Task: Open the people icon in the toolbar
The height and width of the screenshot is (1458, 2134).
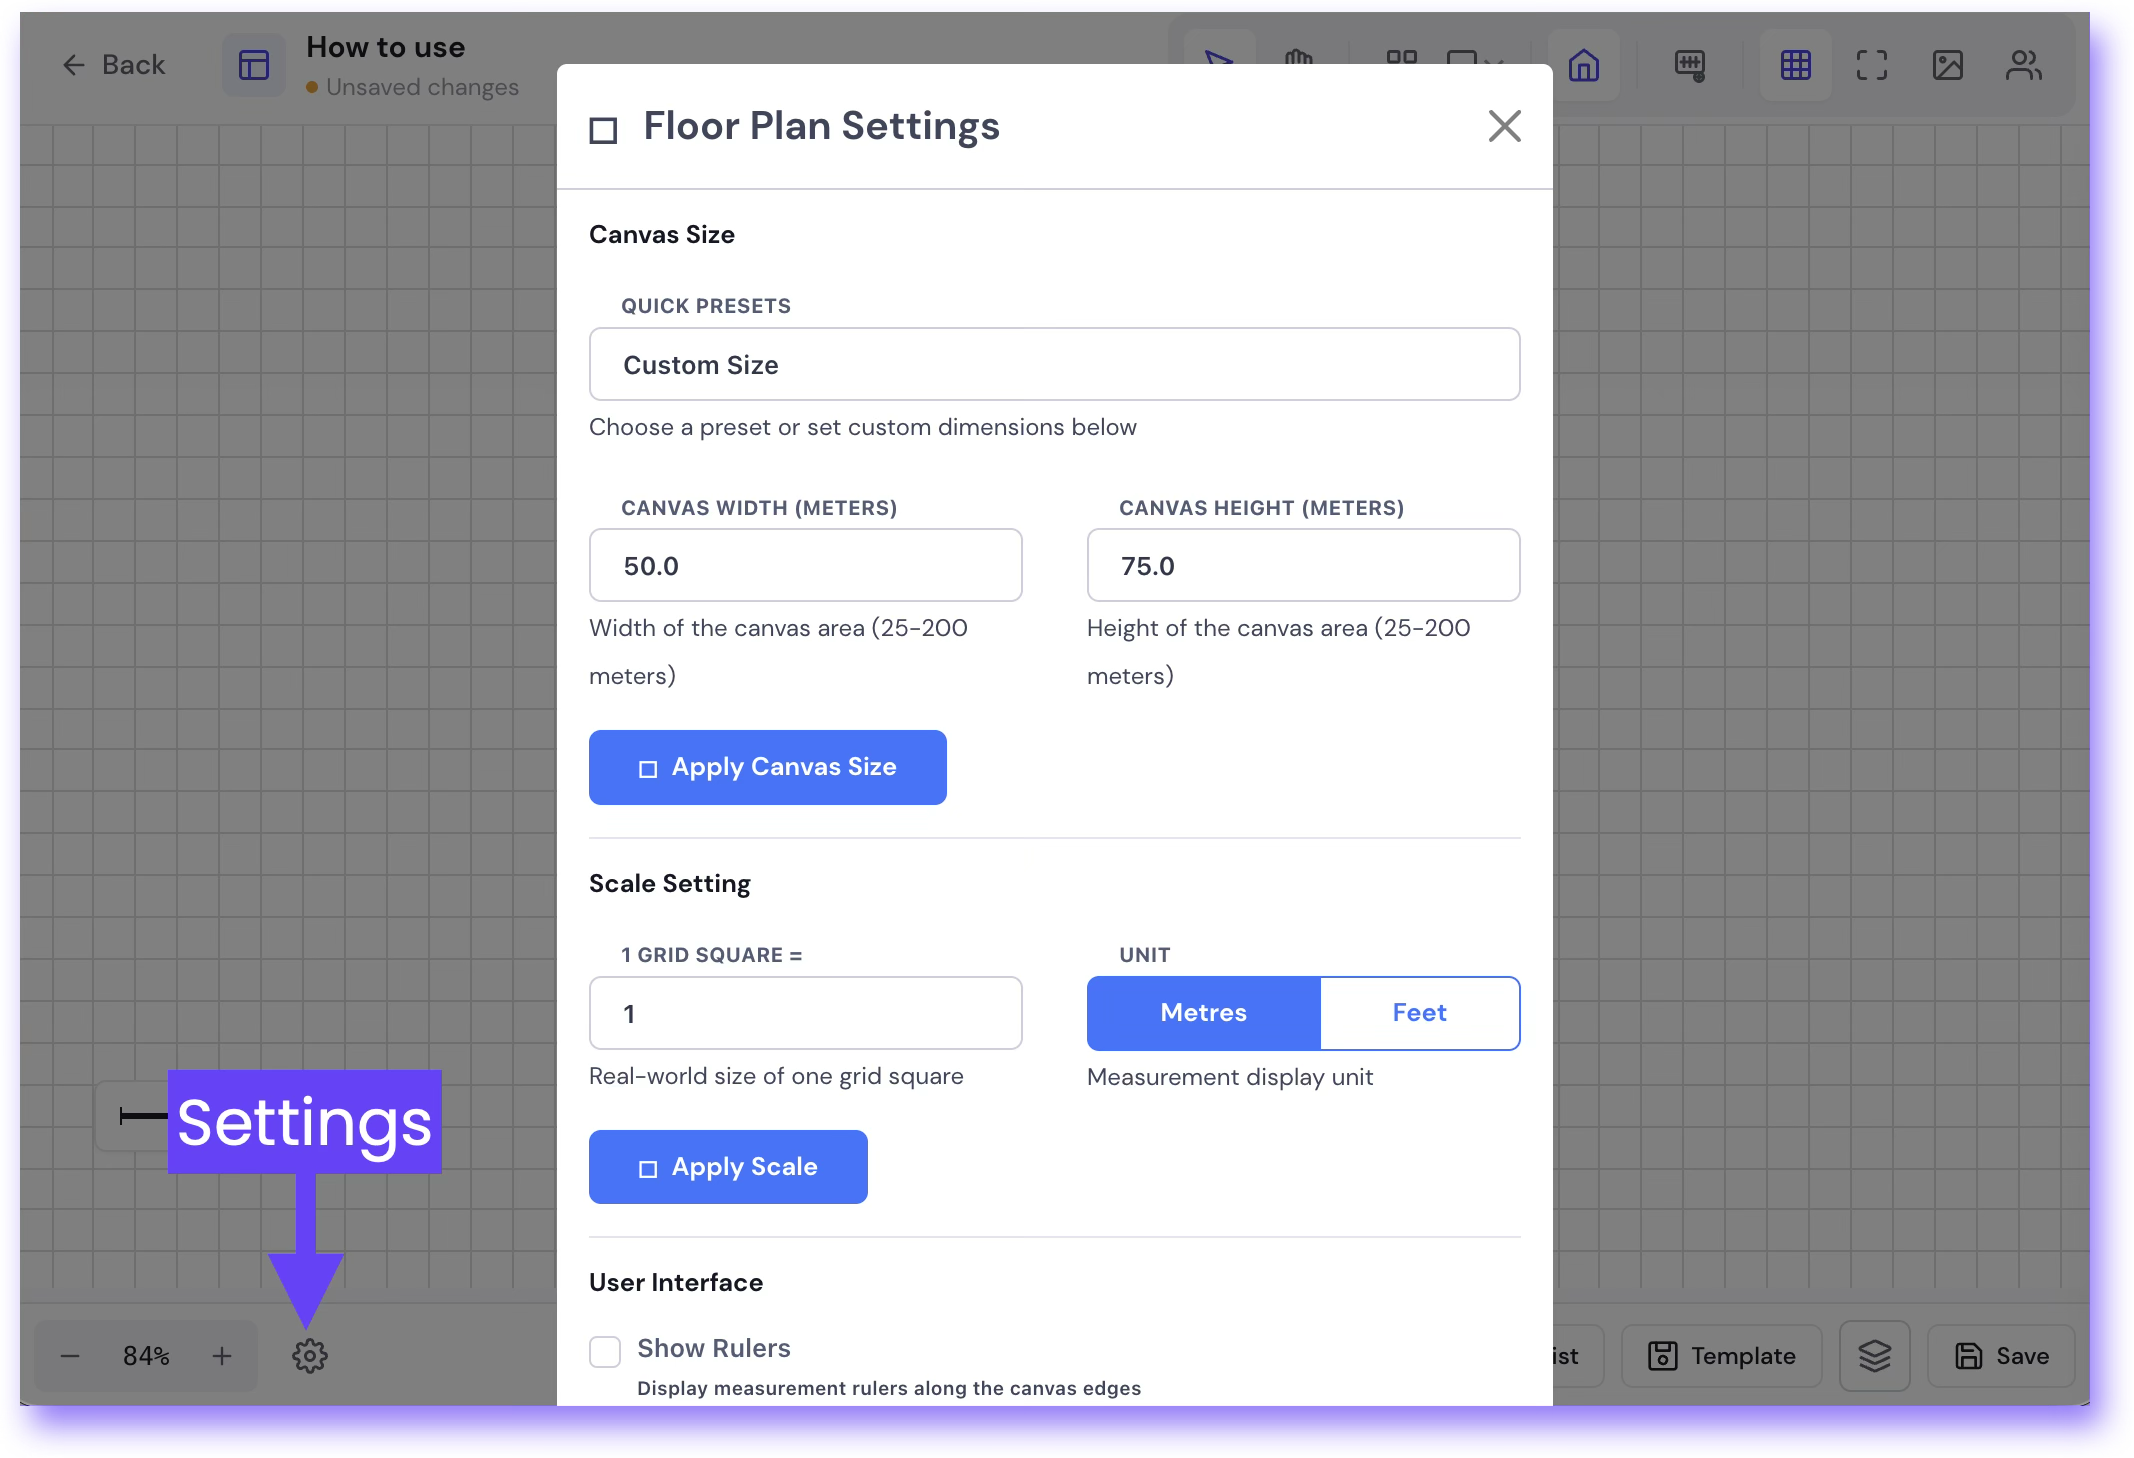Action: coord(2024,65)
